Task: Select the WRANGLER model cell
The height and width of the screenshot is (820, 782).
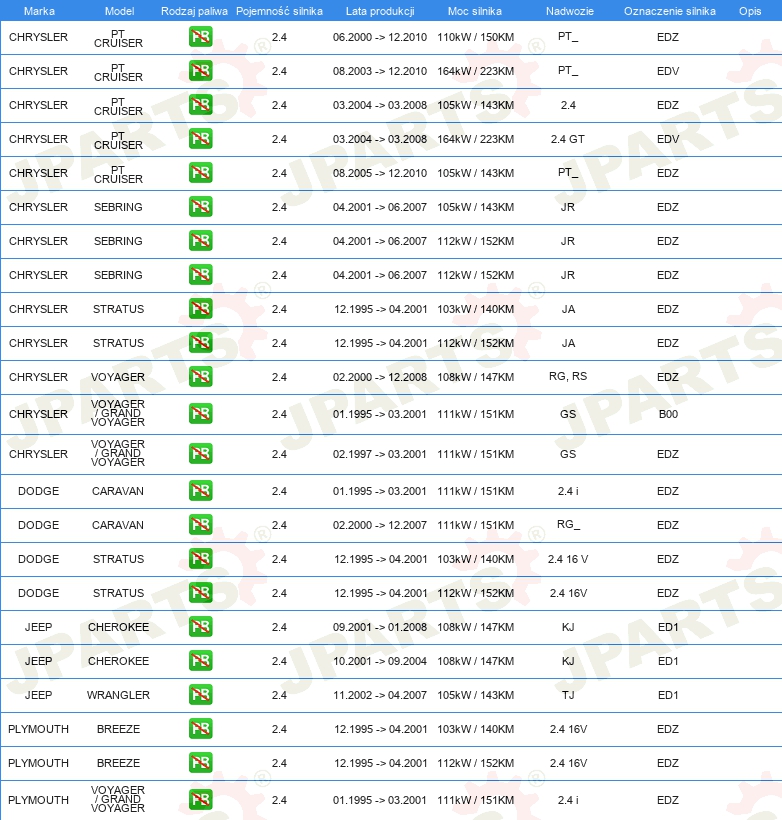Action: pyautogui.click(x=118, y=695)
